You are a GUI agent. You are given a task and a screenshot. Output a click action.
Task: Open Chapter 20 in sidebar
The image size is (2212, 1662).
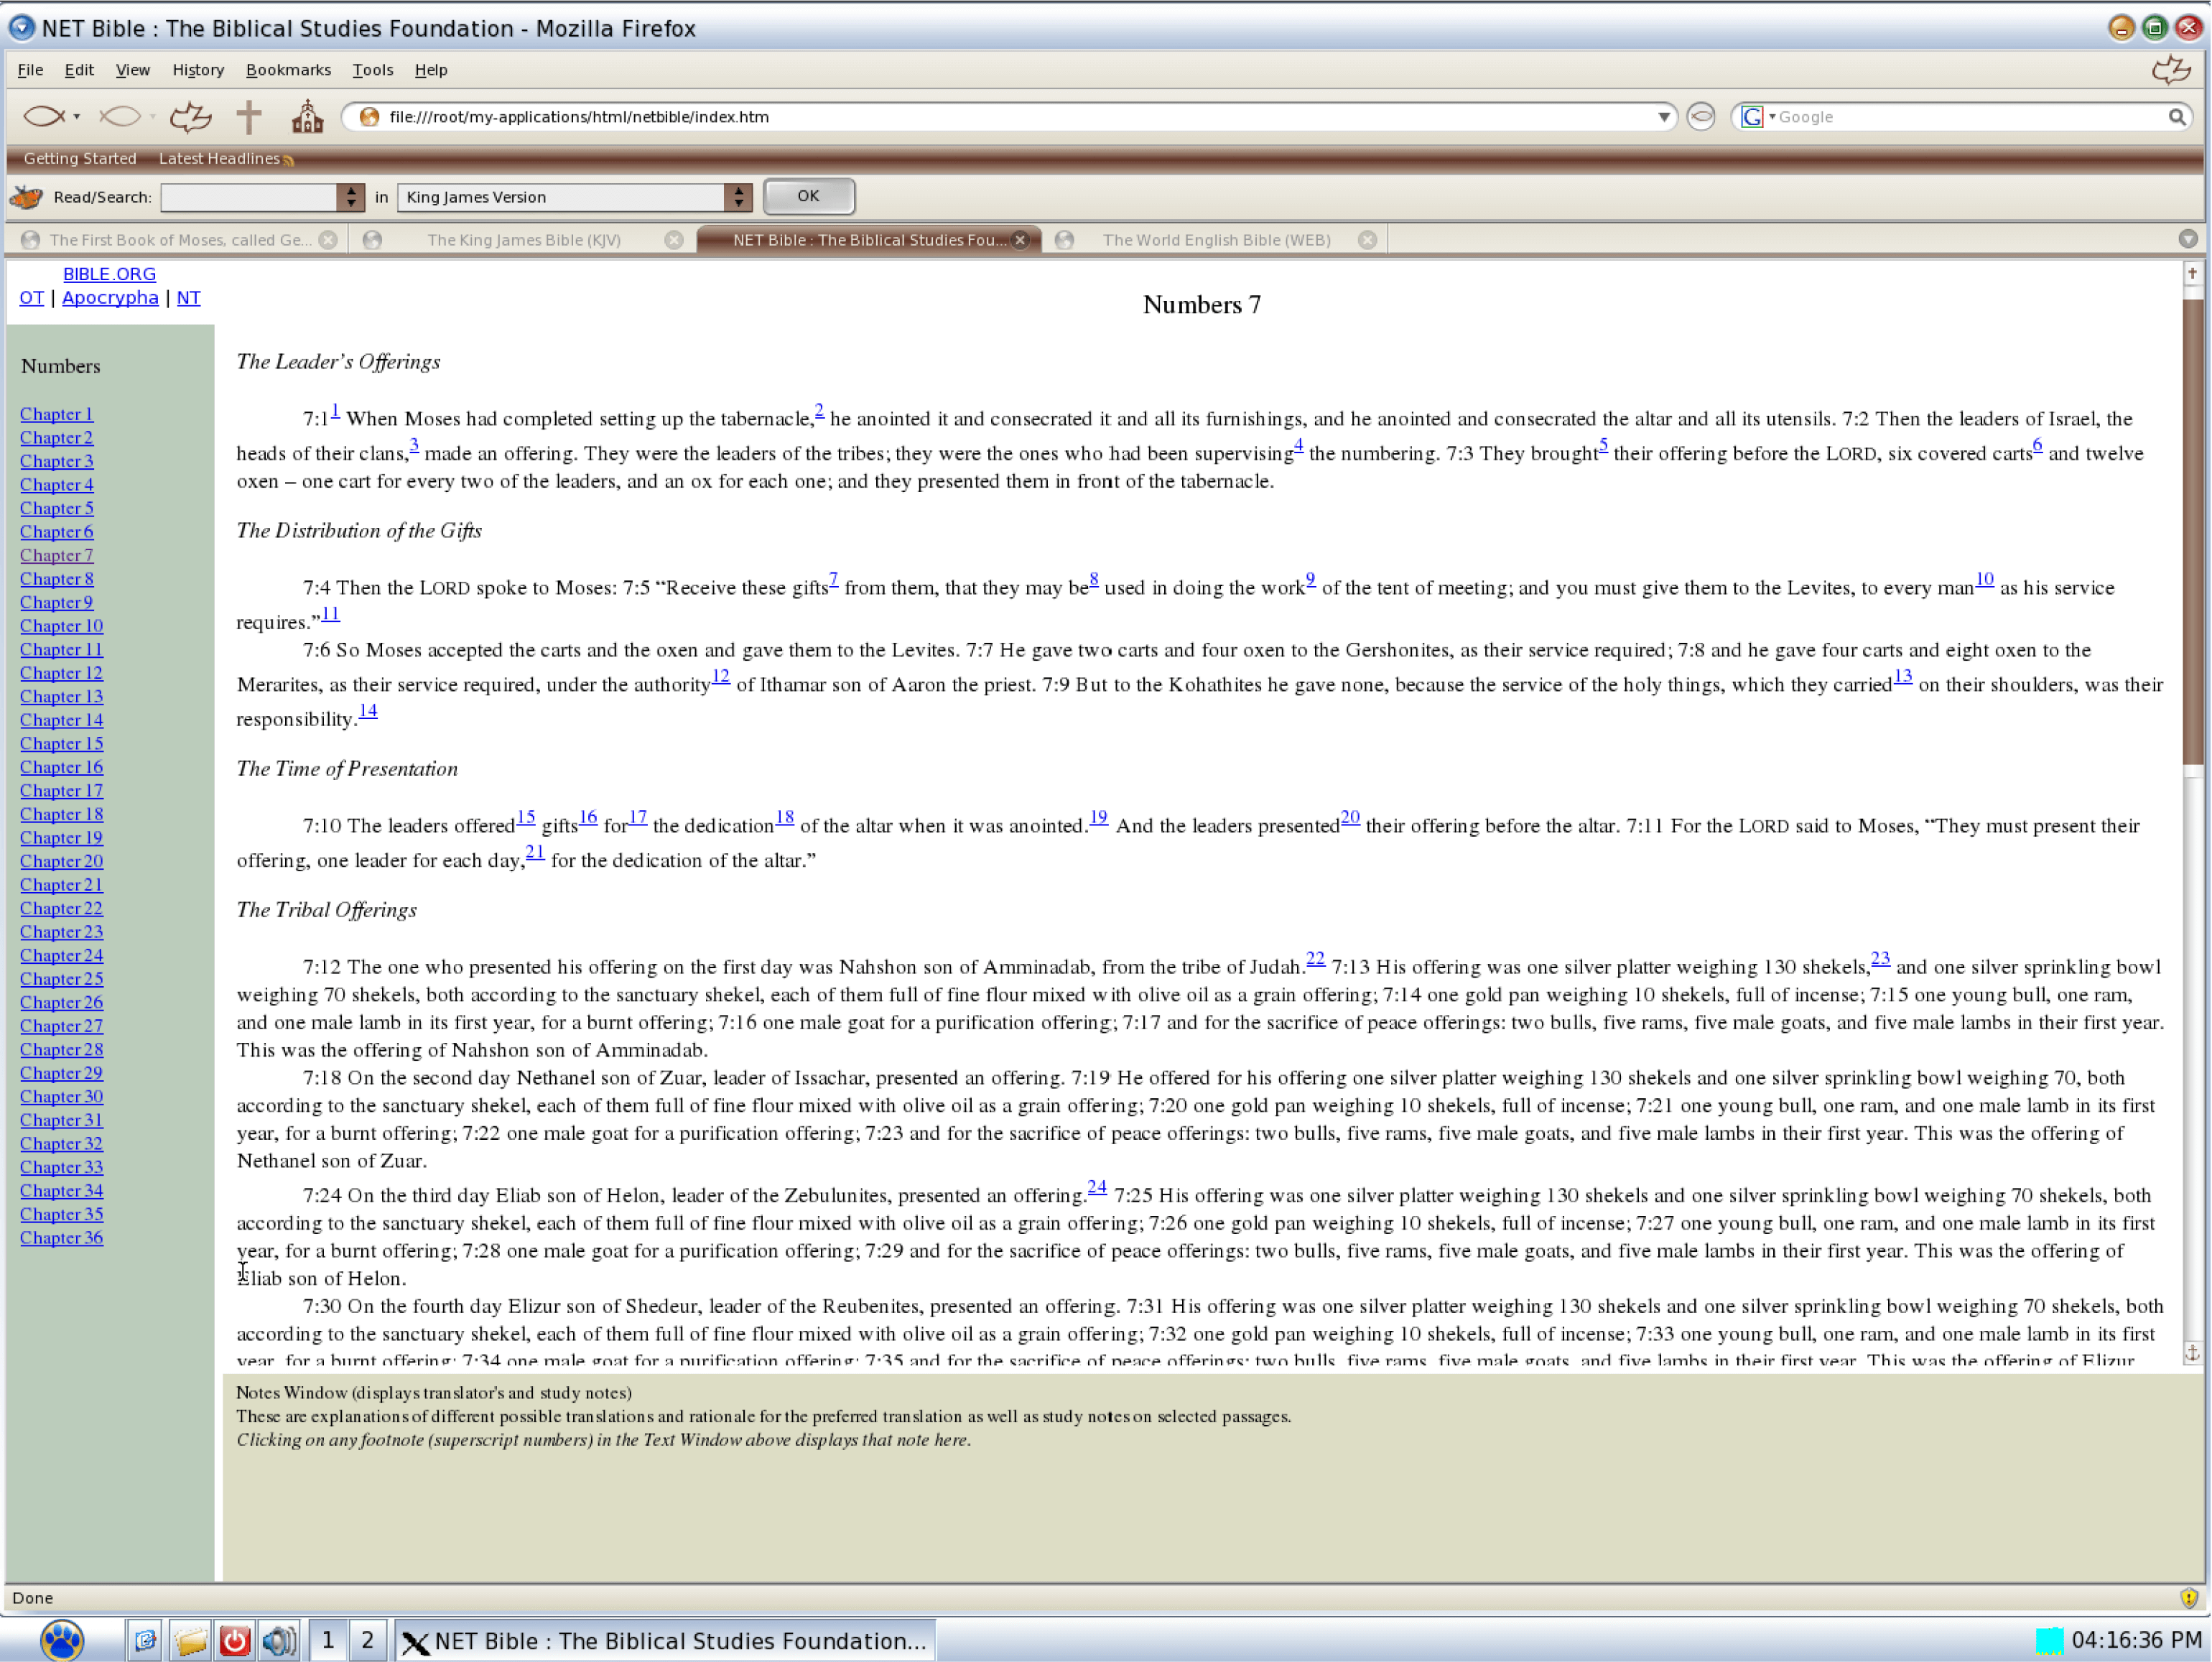61,861
